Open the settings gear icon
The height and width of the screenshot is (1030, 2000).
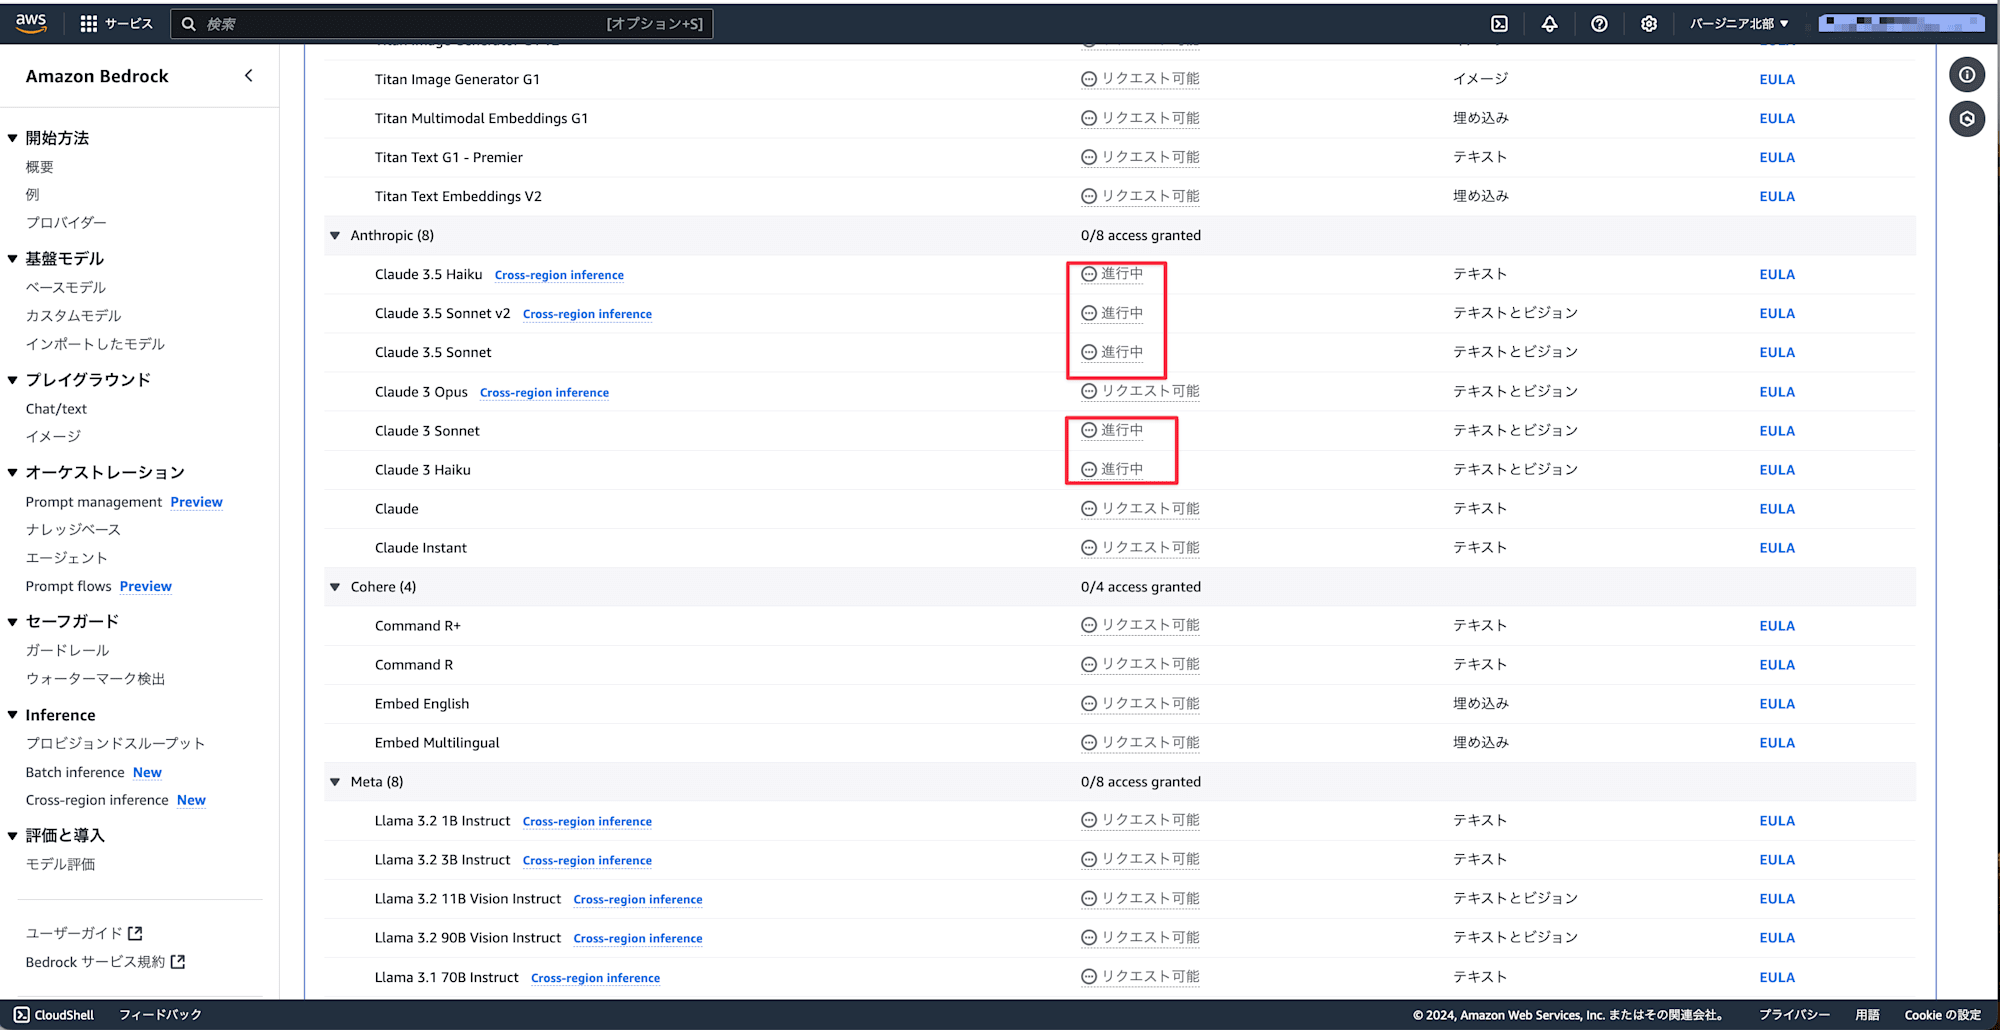1649,23
